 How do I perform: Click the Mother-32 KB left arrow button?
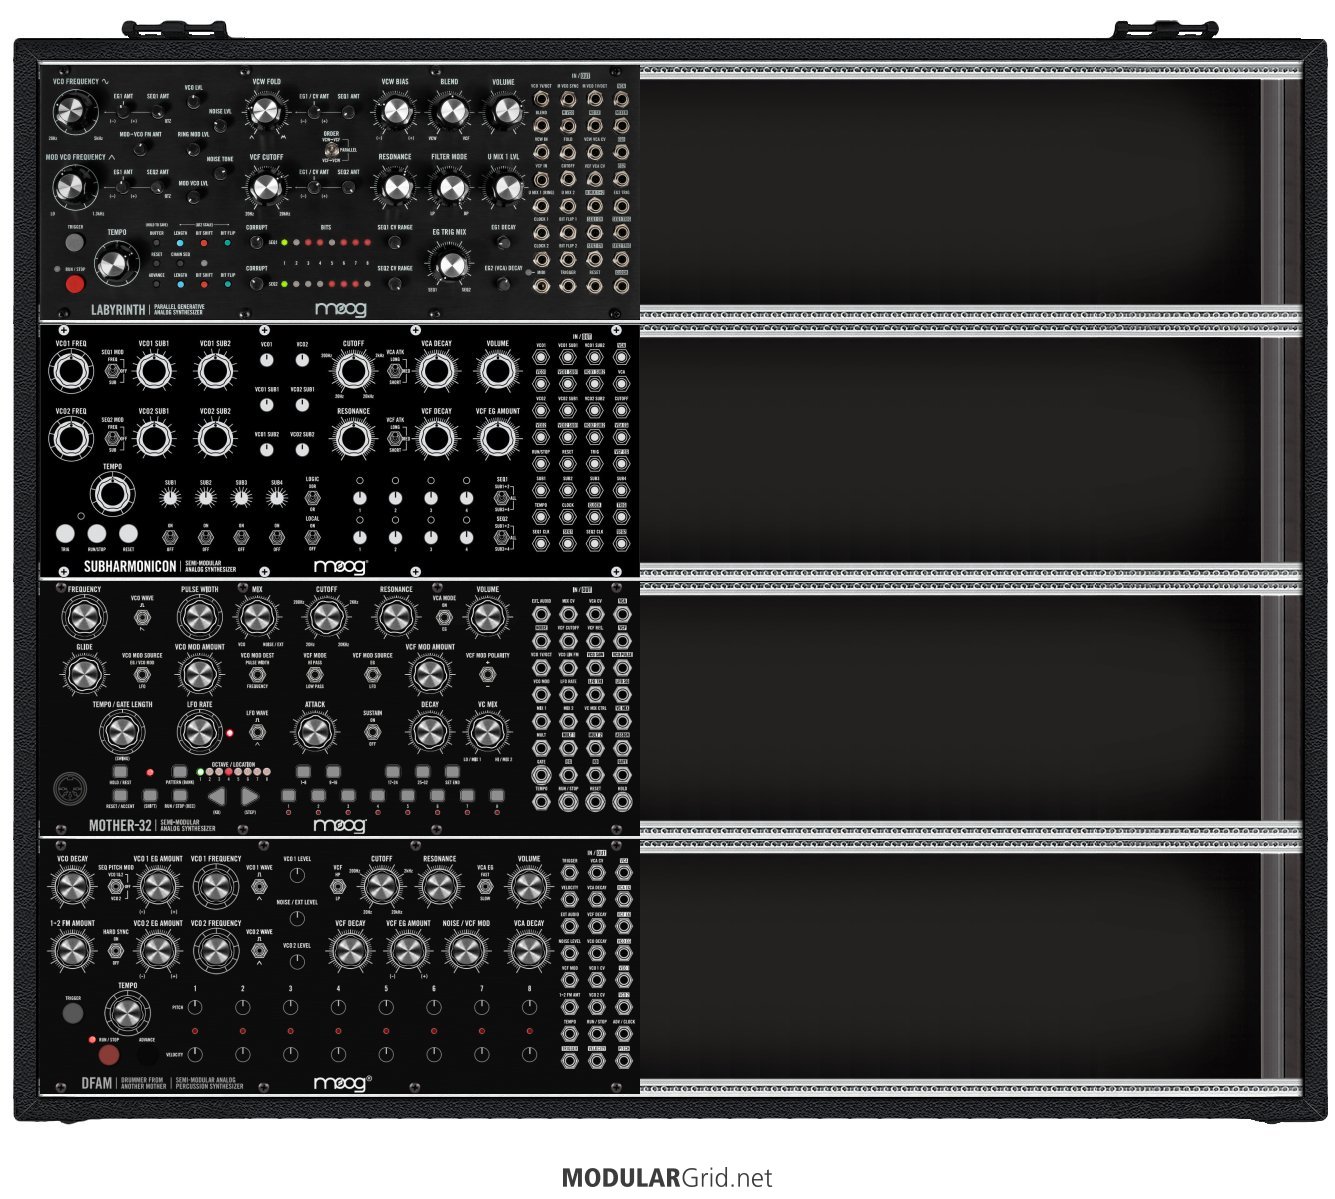(x=216, y=797)
